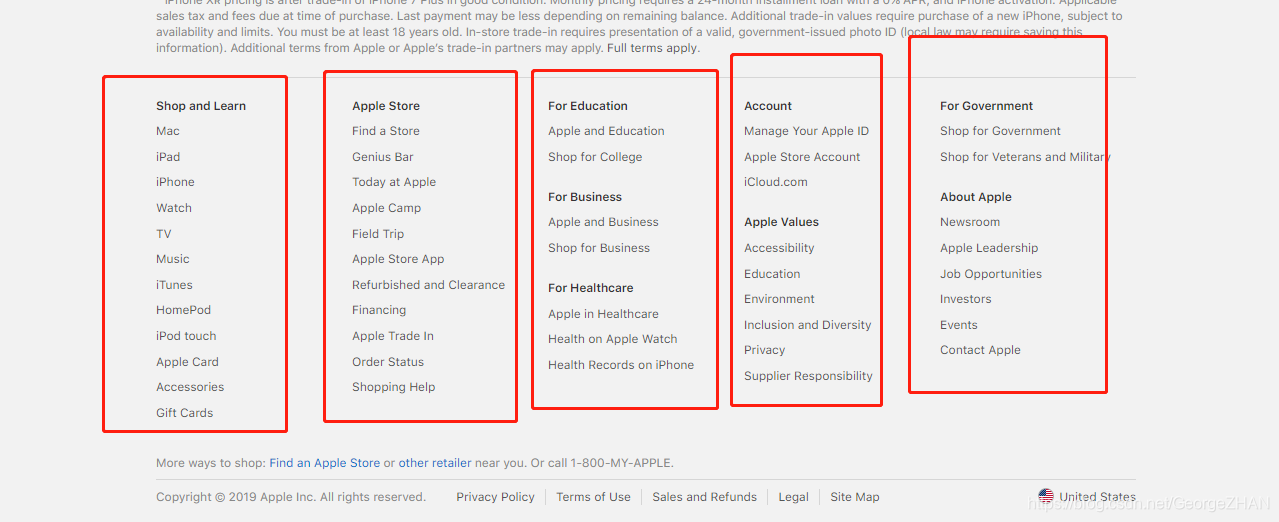The image size is (1279, 522).
Task: Open the Site Map link
Action: [x=855, y=497]
